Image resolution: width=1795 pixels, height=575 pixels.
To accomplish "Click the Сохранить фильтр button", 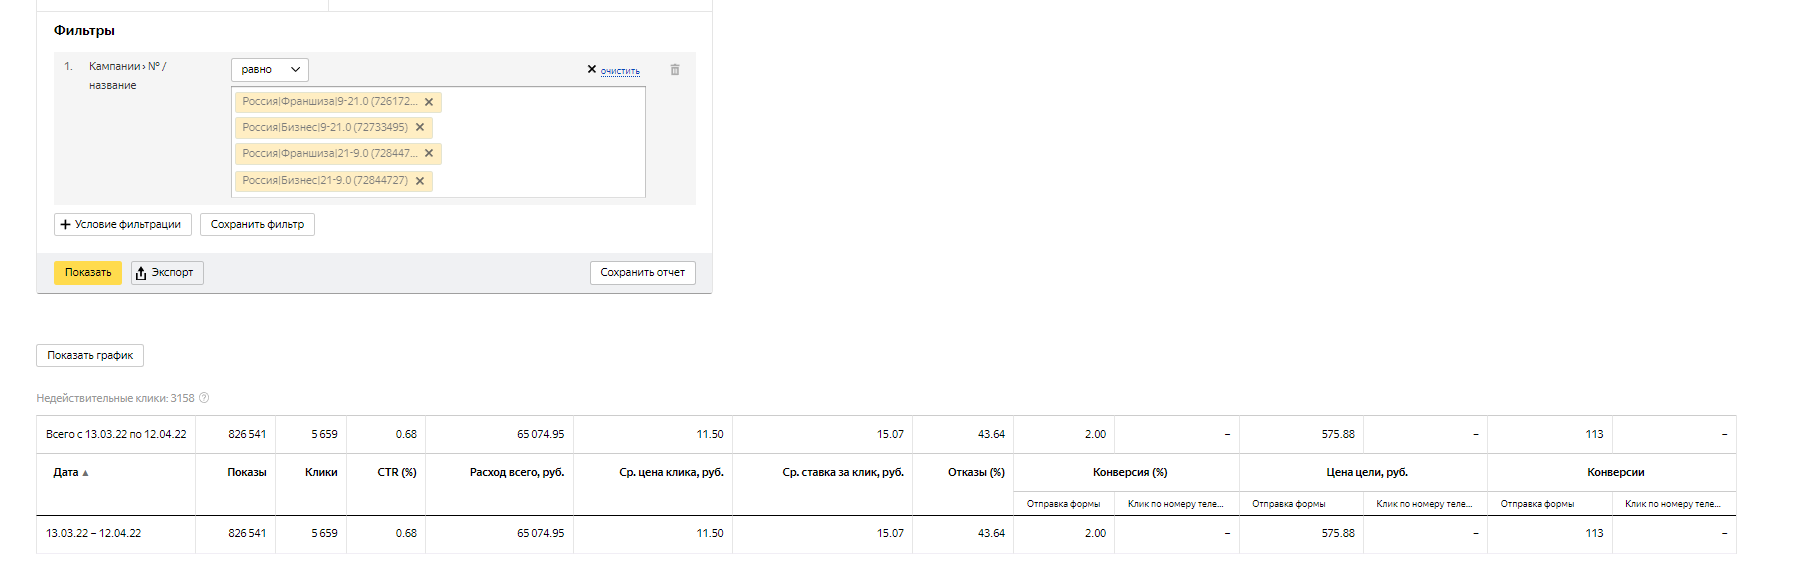I will 257,225.
